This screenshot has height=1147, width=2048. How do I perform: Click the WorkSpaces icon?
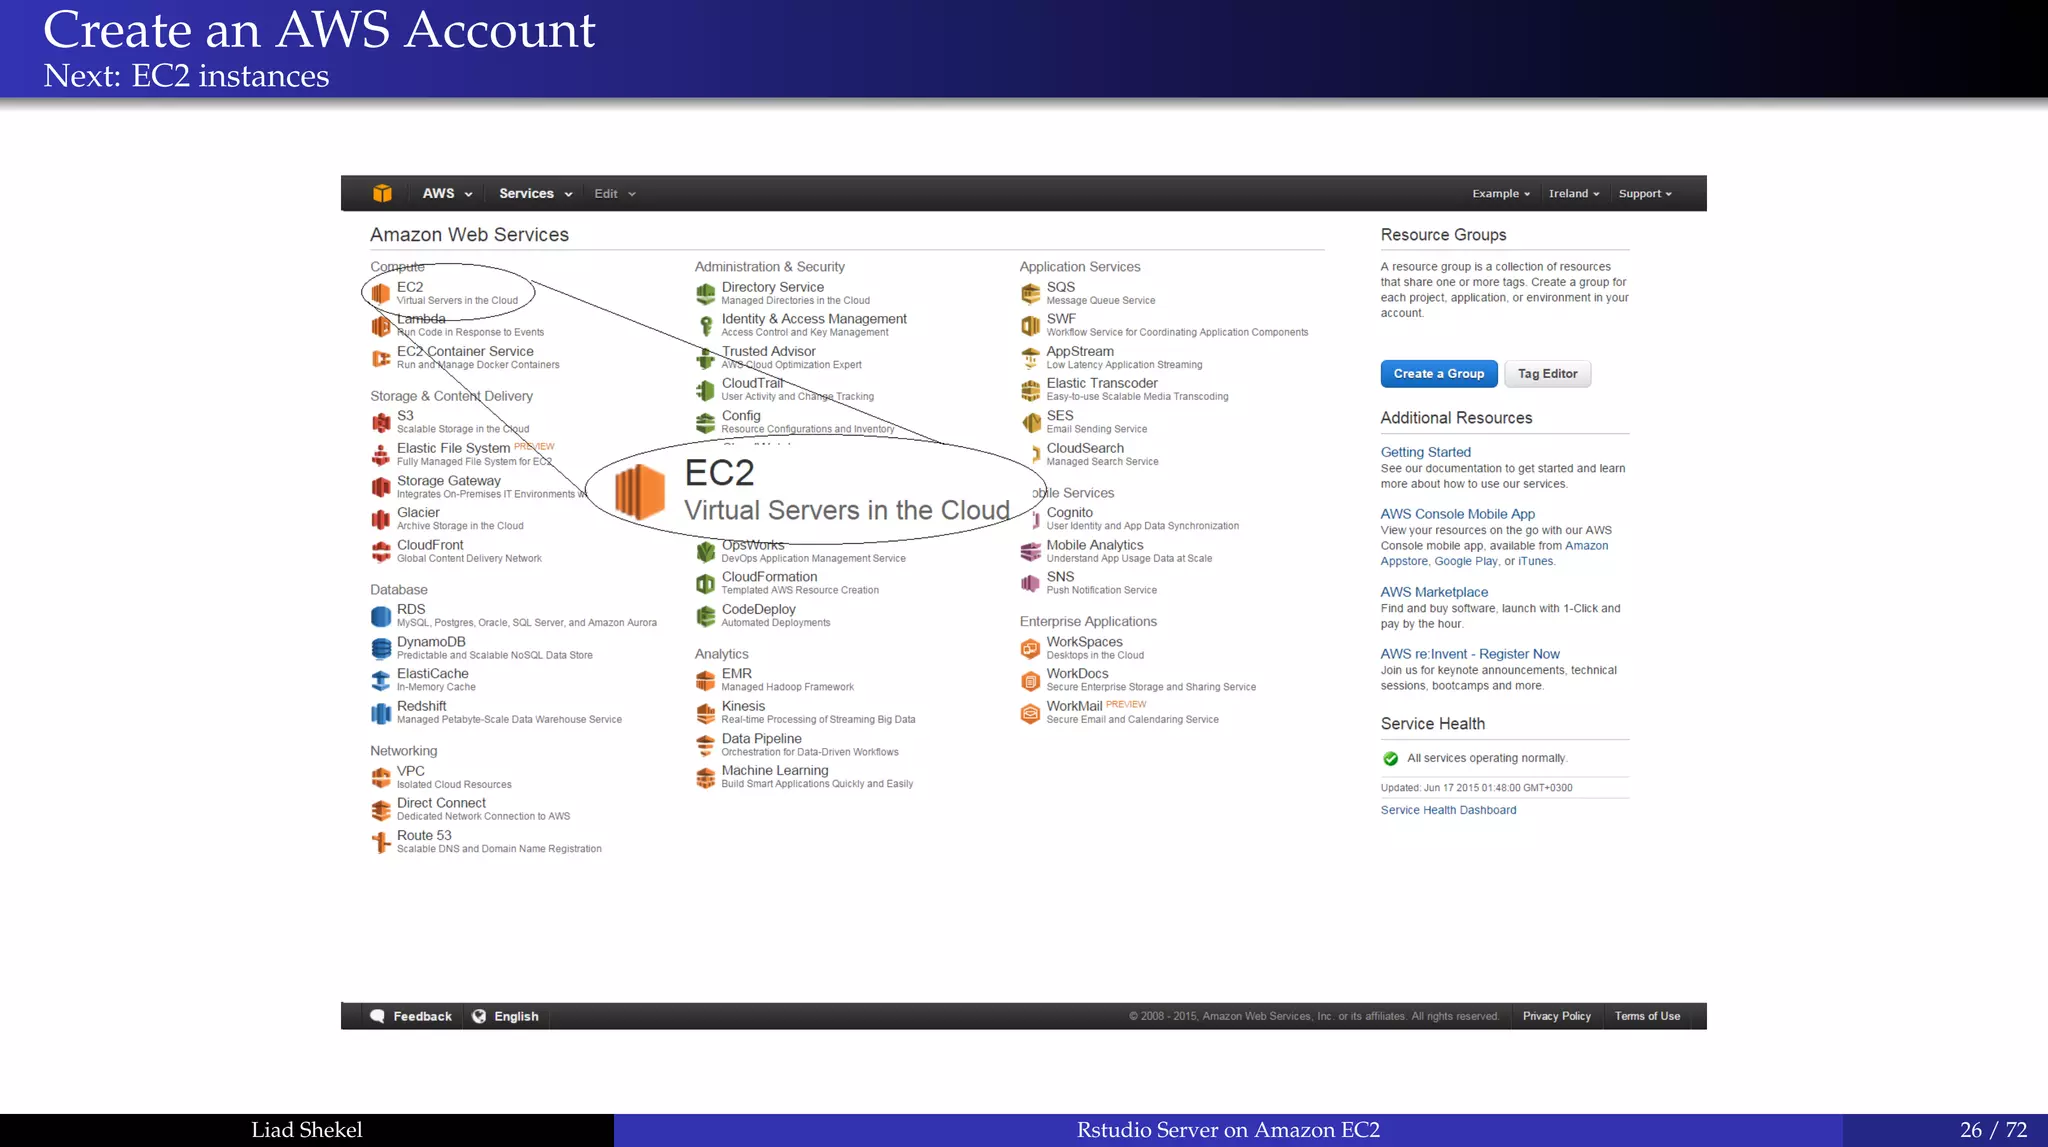[x=1030, y=648]
